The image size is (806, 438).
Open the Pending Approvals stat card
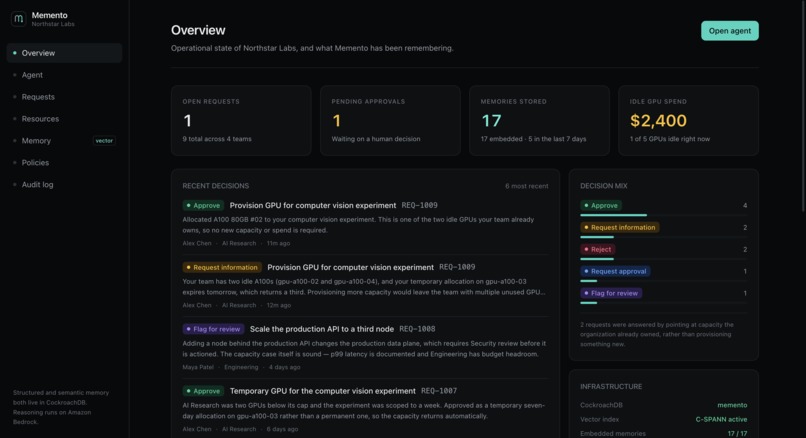pyautogui.click(x=390, y=120)
